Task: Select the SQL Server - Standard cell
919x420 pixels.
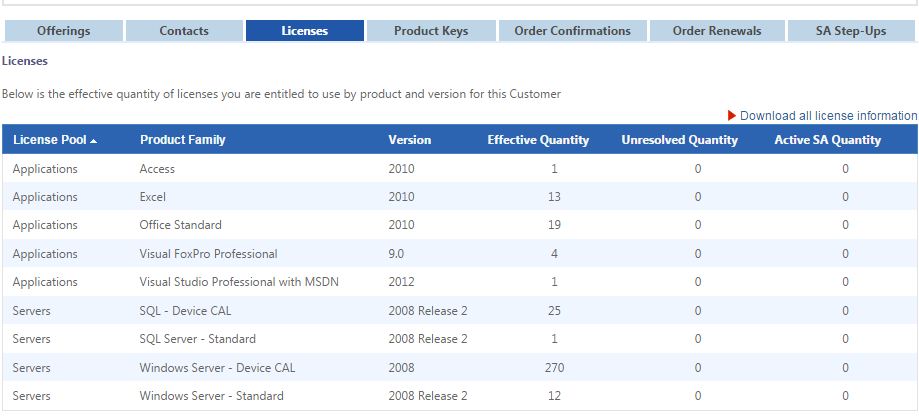Action: tap(198, 339)
